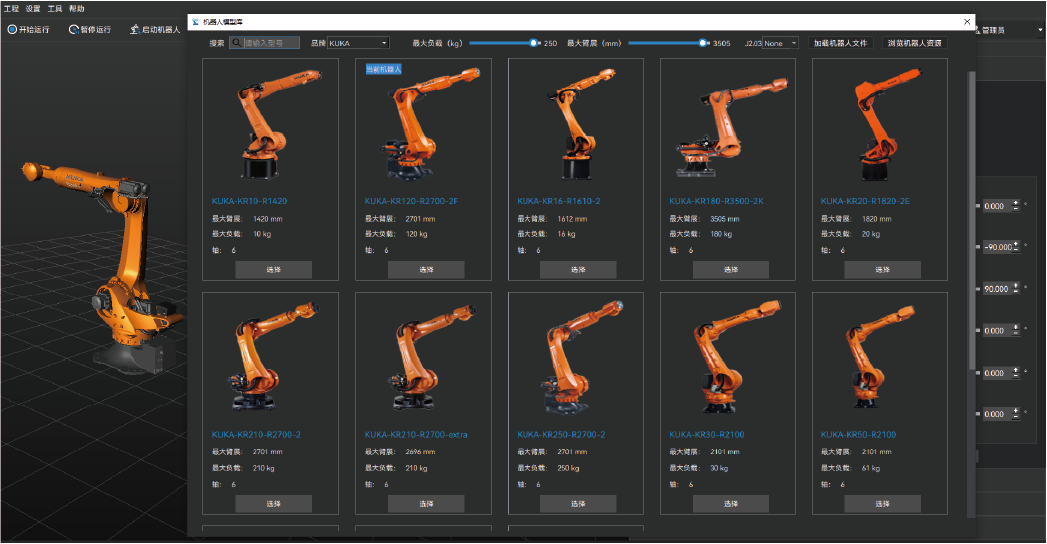Click stepper arrows of the 90.000 joint field
The width and height of the screenshot is (1047, 544).
(x=1016, y=288)
